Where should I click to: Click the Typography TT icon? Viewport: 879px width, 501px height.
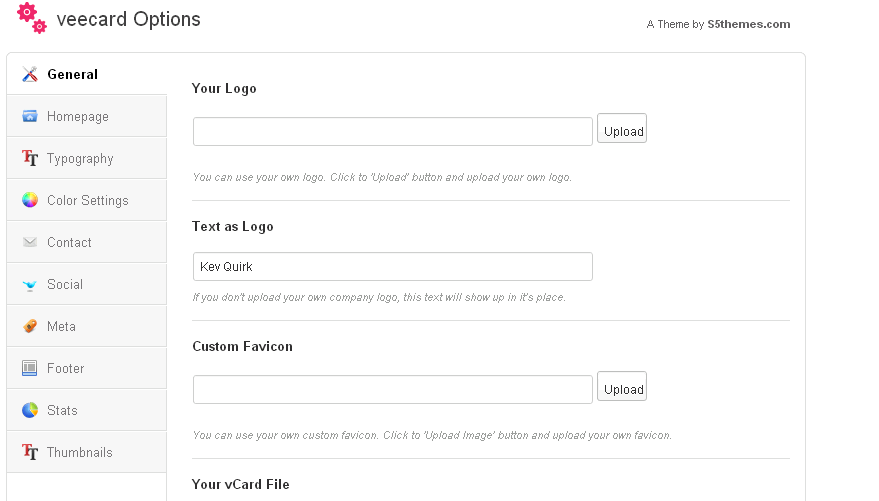(29, 158)
